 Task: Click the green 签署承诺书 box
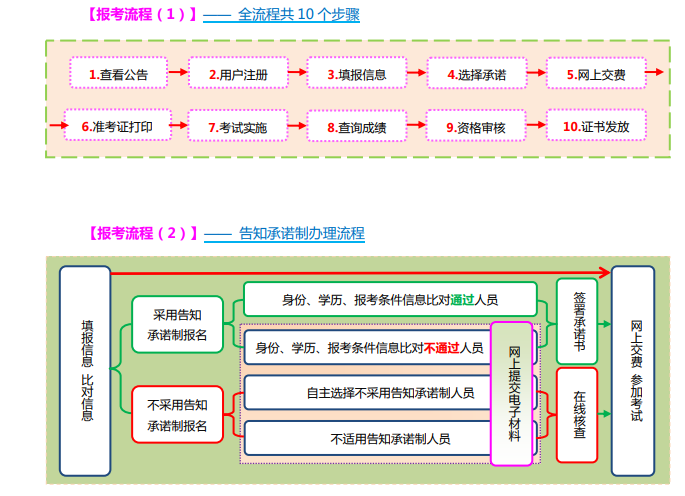point(577,321)
